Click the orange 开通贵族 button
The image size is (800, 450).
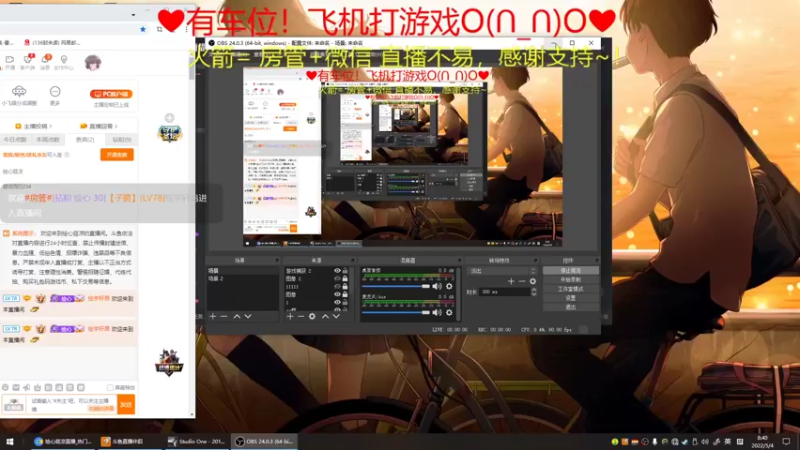pyautogui.click(x=117, y=155)
